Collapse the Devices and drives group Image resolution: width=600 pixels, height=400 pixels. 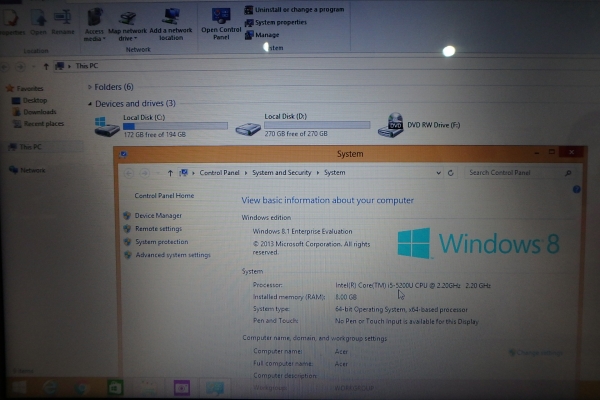[90, 104]
